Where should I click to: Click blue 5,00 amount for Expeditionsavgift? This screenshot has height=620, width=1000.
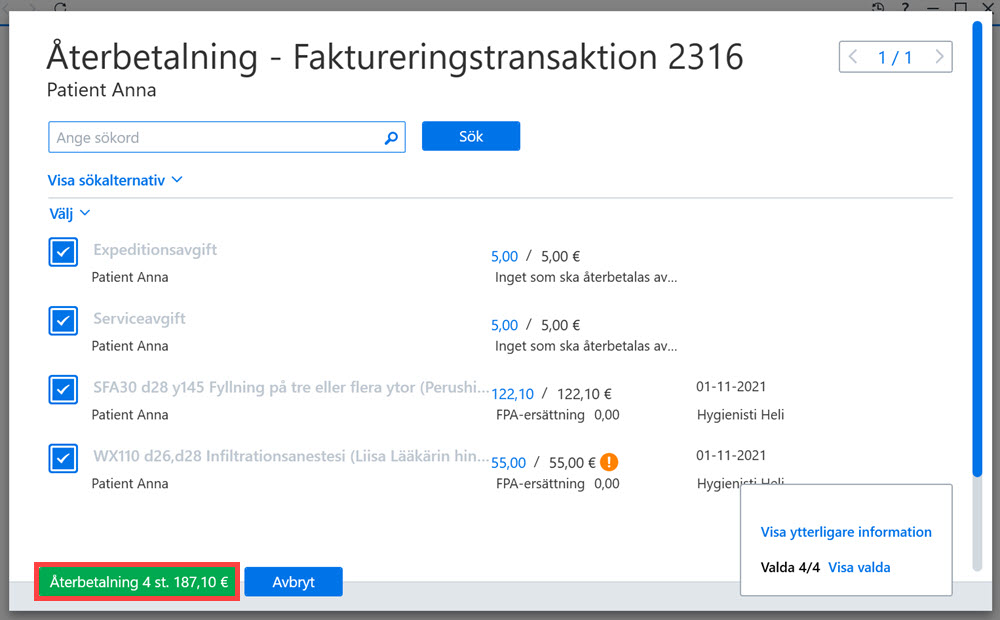(x=504, y=256)
